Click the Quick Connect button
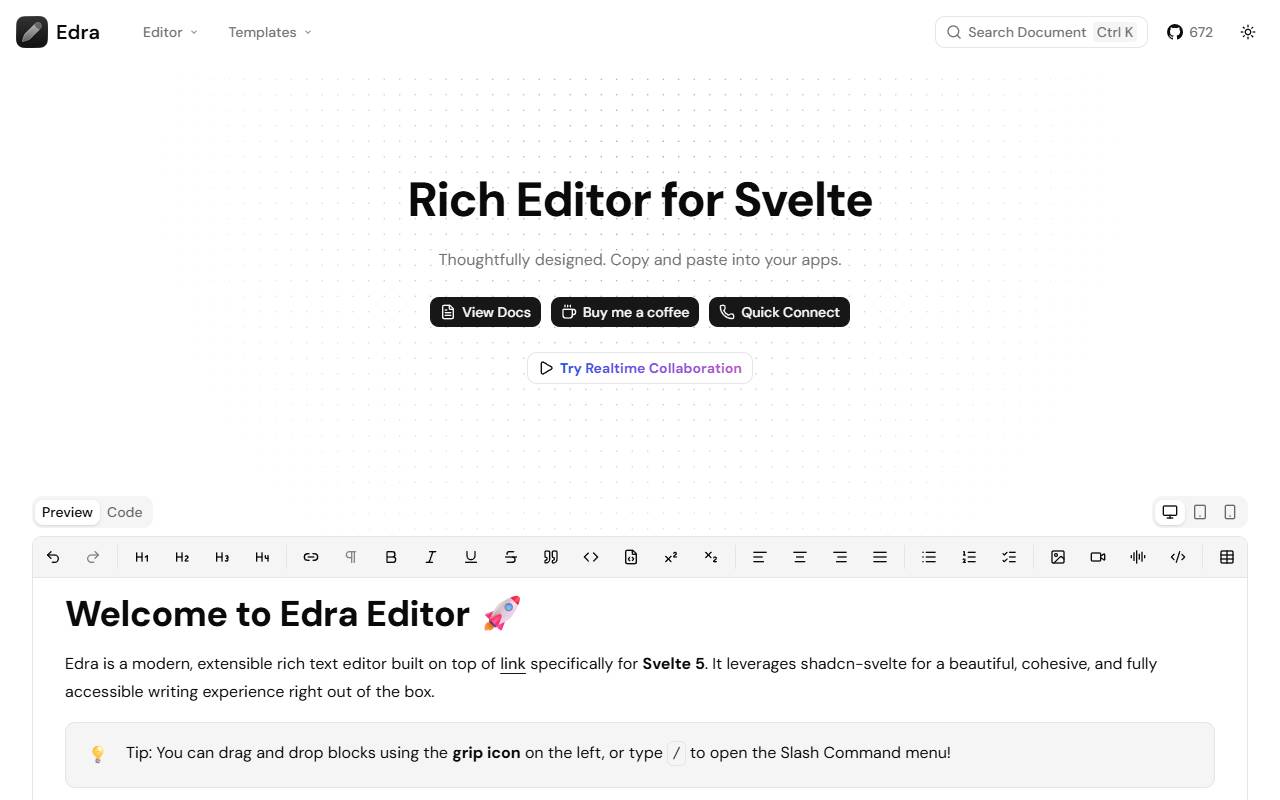Viewport: 1280px width, 800px height. pos(780,312)
